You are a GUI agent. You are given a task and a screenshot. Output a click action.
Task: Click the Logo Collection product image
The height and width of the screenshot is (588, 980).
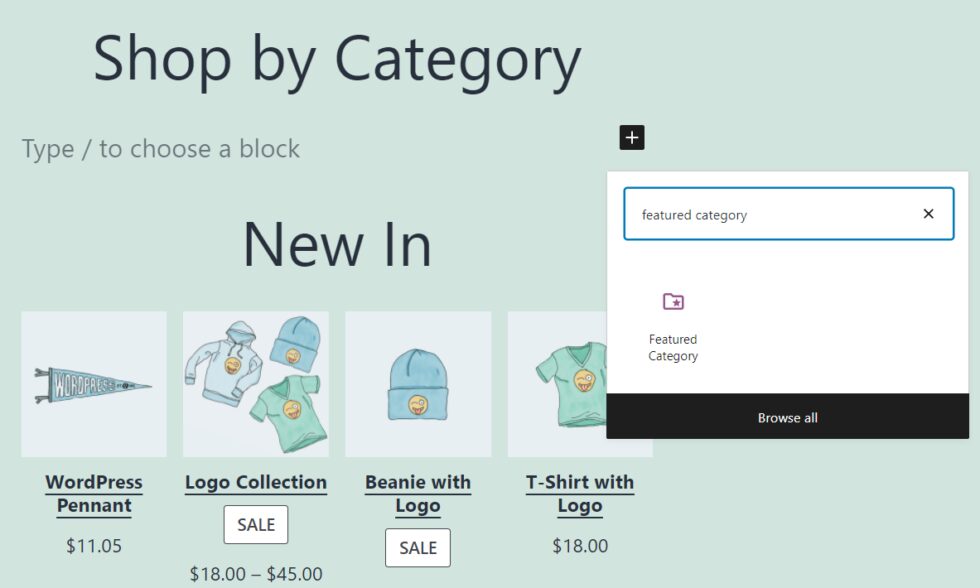tap(255, 384)
